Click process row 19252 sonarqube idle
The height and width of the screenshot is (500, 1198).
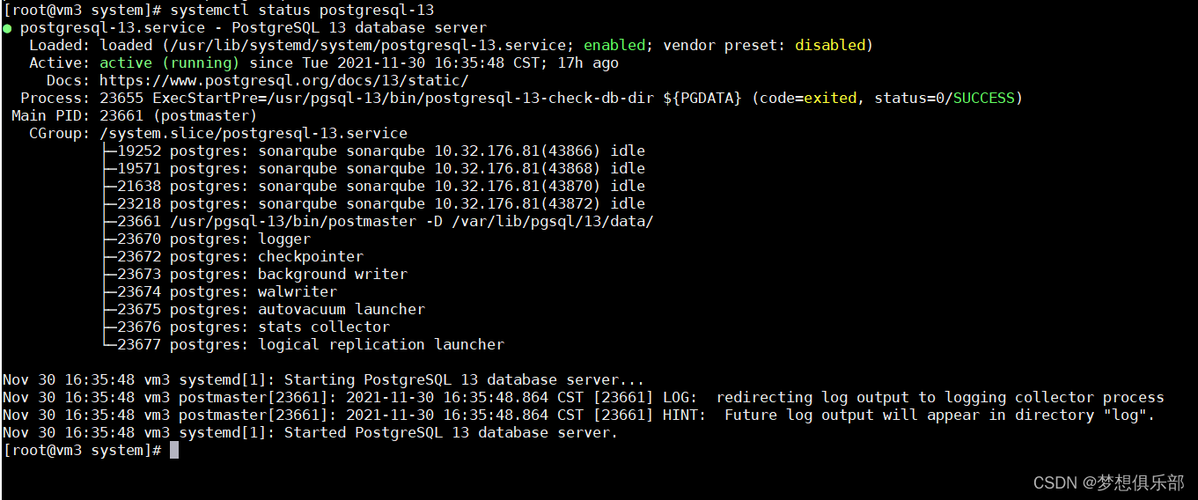coord(373,151)
